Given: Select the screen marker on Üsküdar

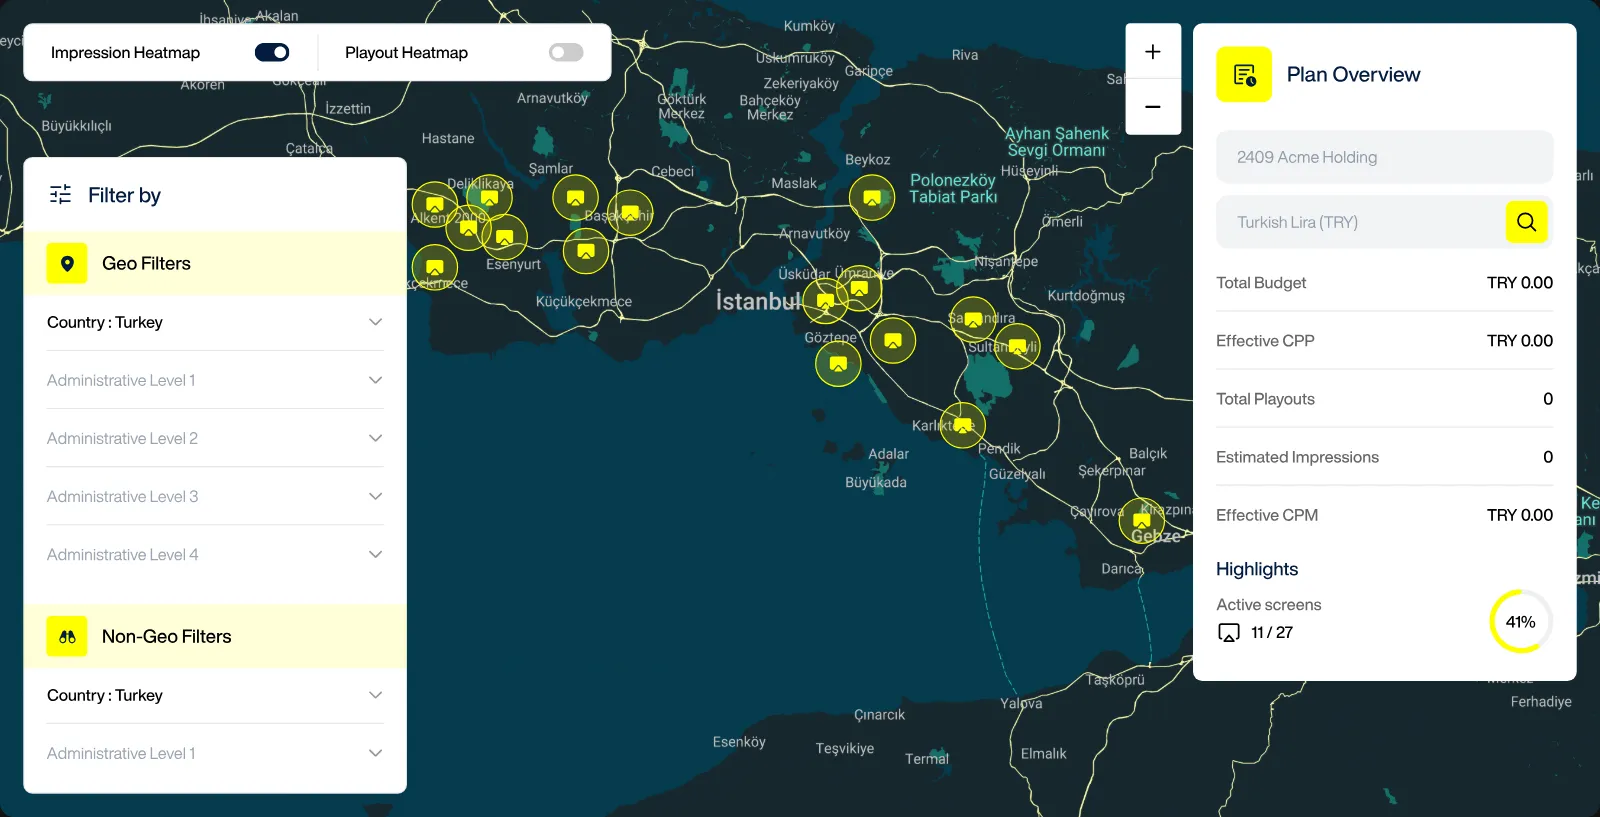Looking at the screenshot, I should click(826, 300).
